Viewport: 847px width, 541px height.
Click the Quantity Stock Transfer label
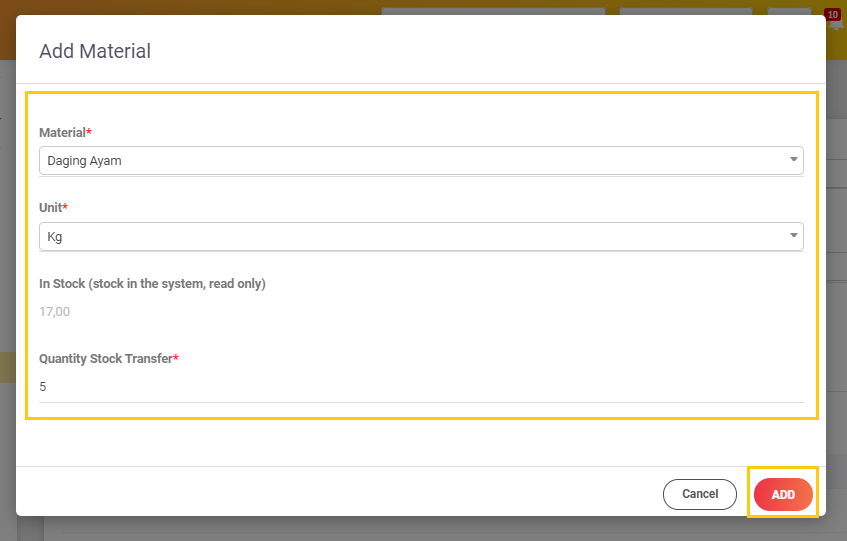coord(106,359)
